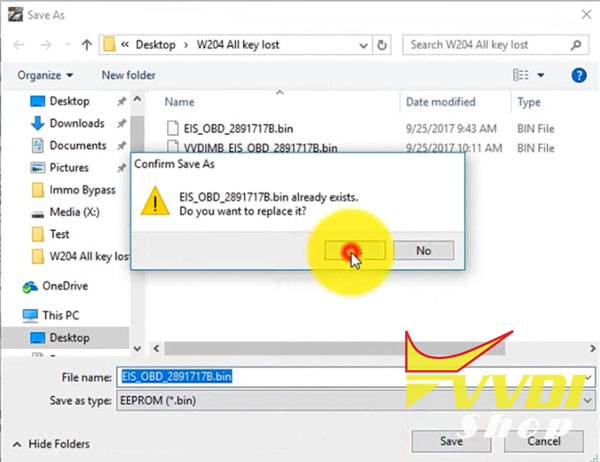Viewport: 600px width, 462px height.
Task: Open recent locations dropdown arrow
Action: (x=68, y=45)
